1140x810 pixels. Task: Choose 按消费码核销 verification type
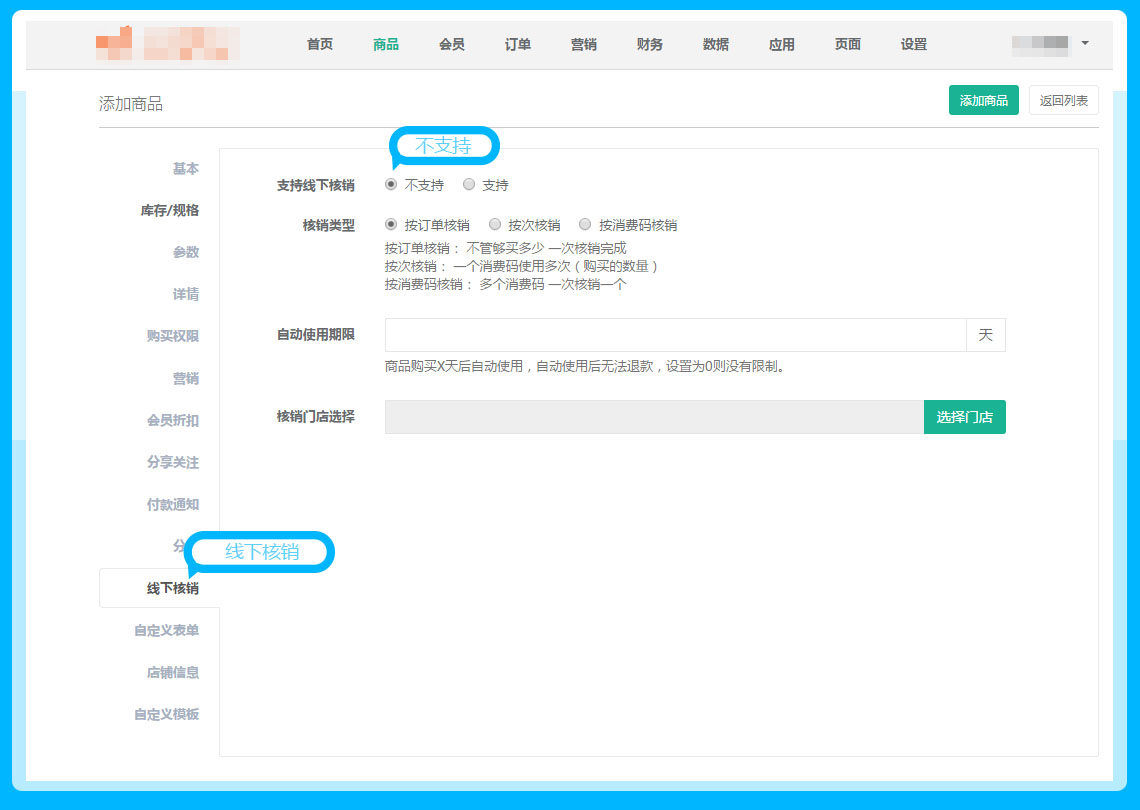(585, 225)
